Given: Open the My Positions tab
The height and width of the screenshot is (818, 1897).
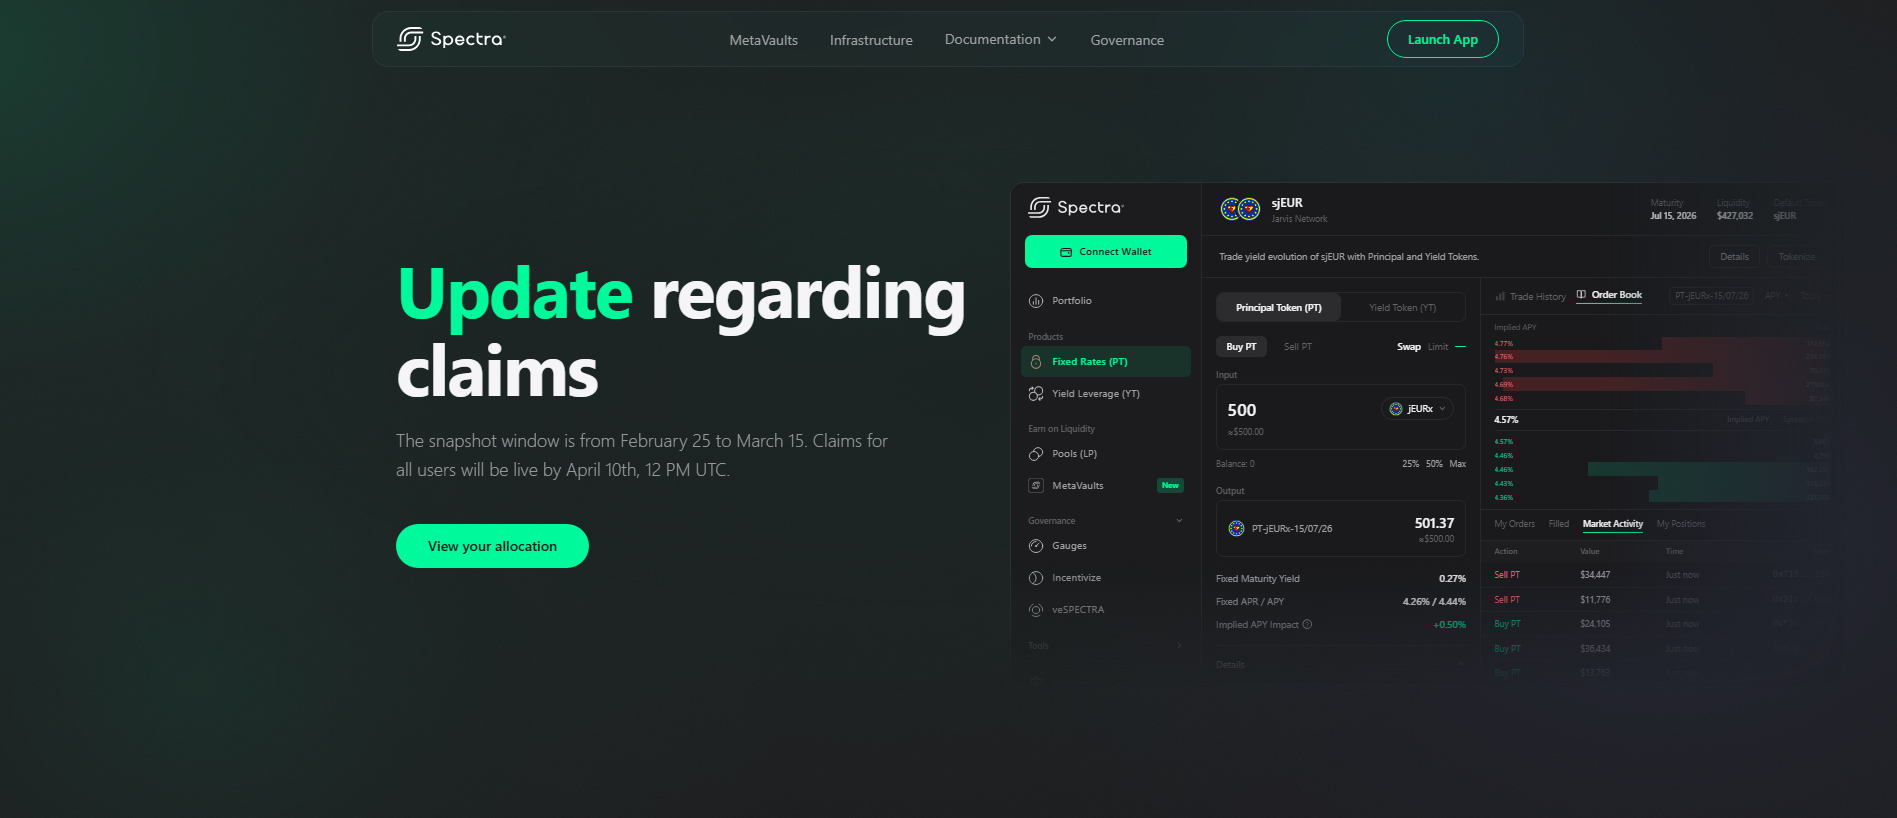Looking at the screenshot, I should click(x=1681, y=524).
